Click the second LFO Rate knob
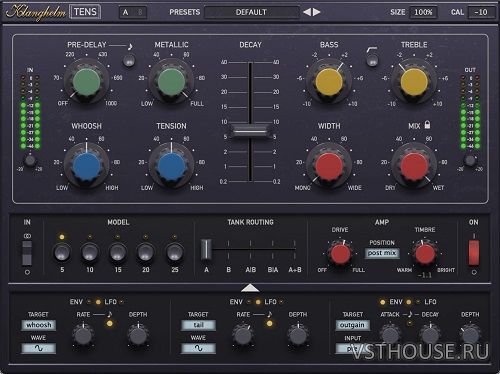Screen dimensions: 500x374 243,336
